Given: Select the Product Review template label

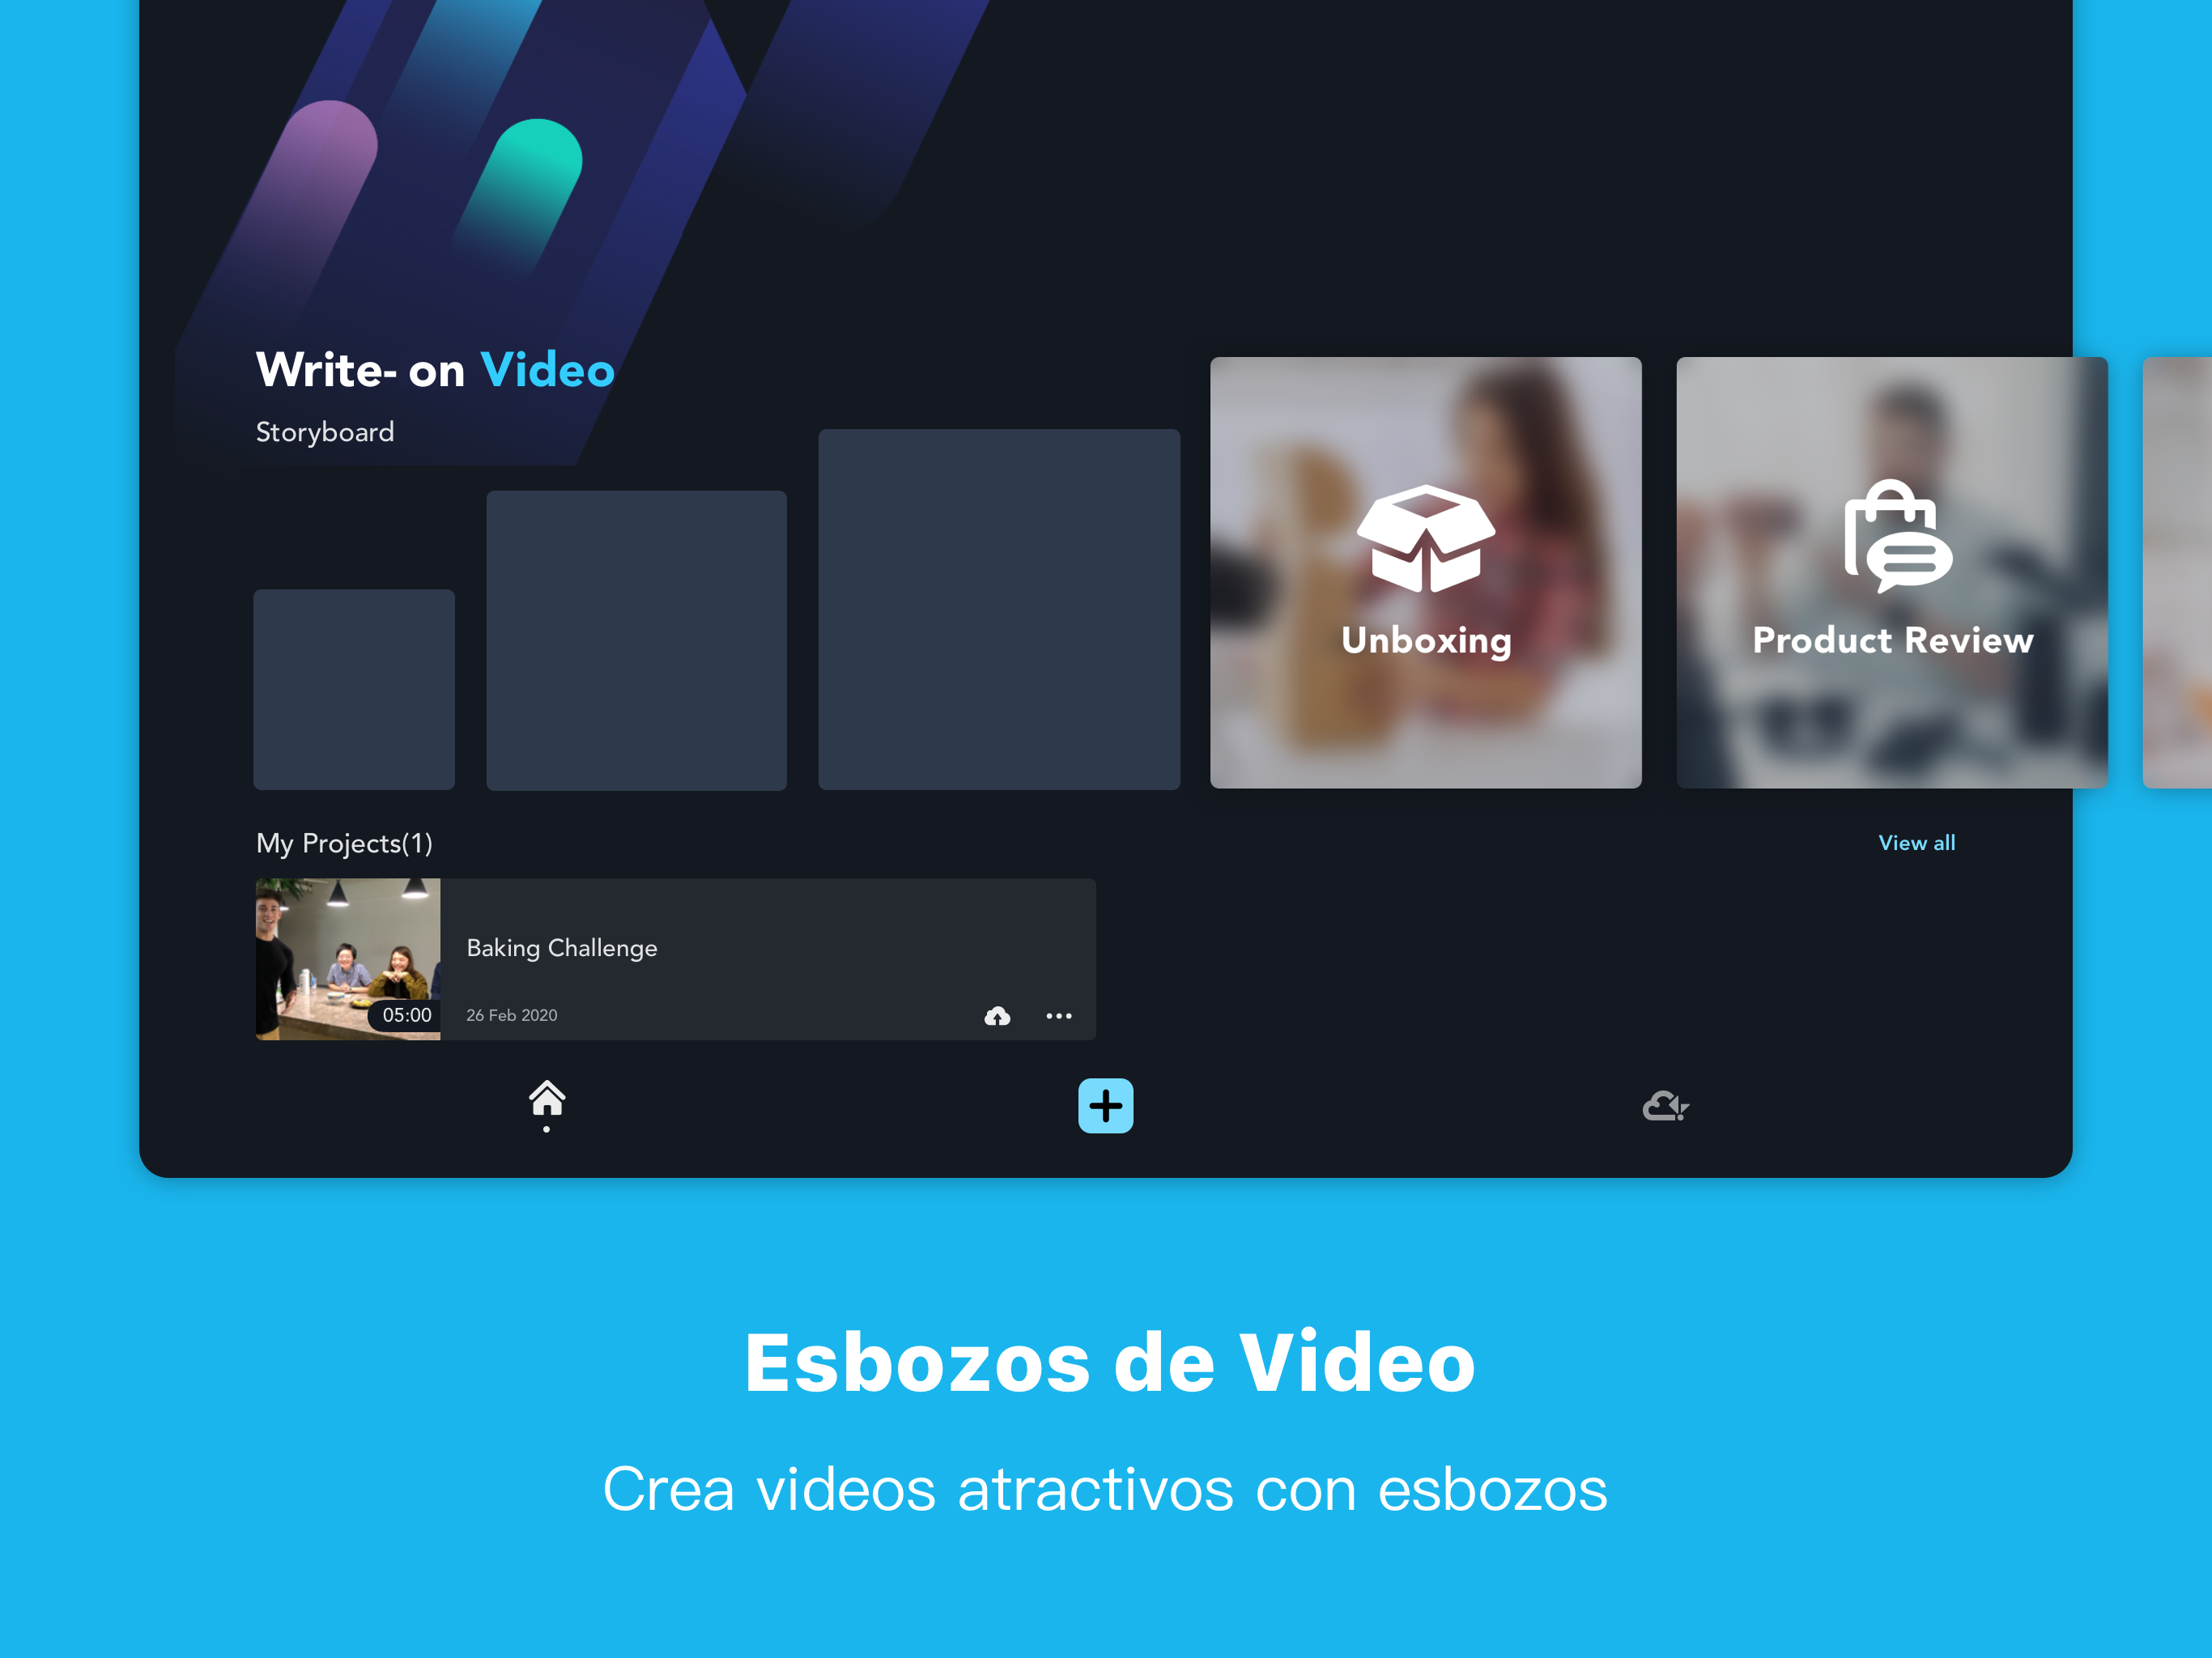Looking at the screenshot, I should [1892, 640].
